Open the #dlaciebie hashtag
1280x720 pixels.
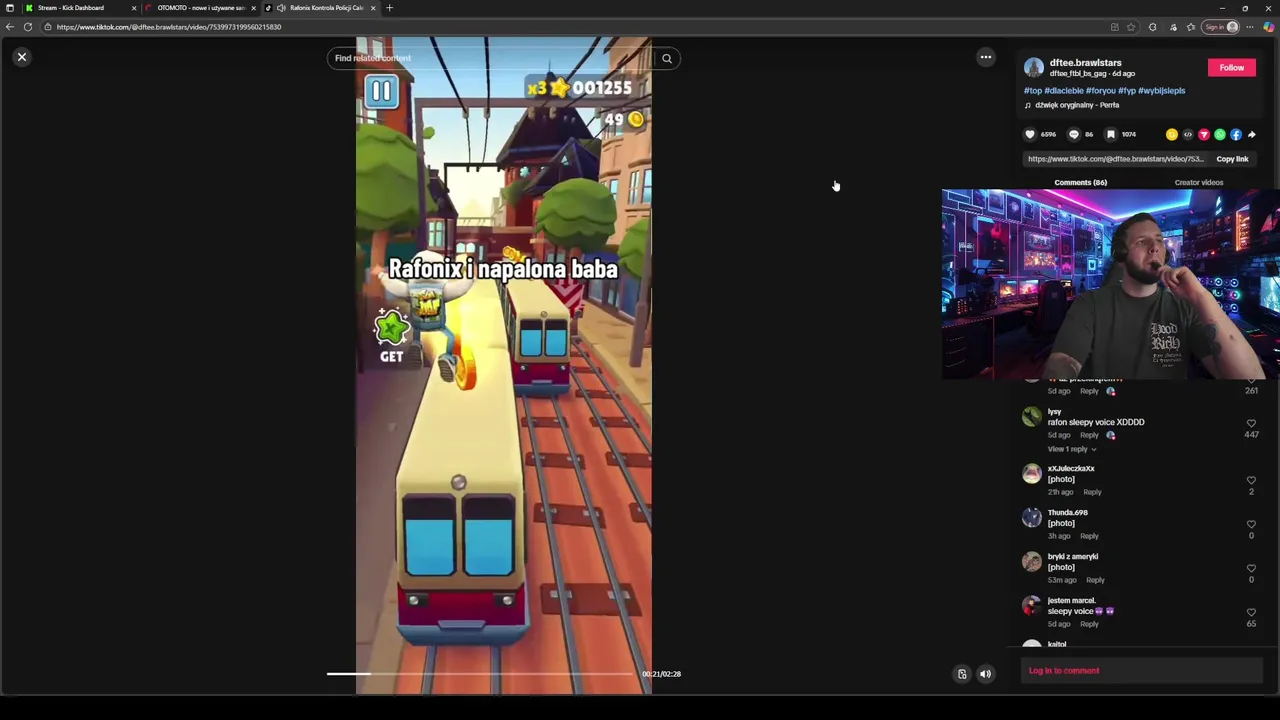pyautogui.click(x=1064, y=91)
